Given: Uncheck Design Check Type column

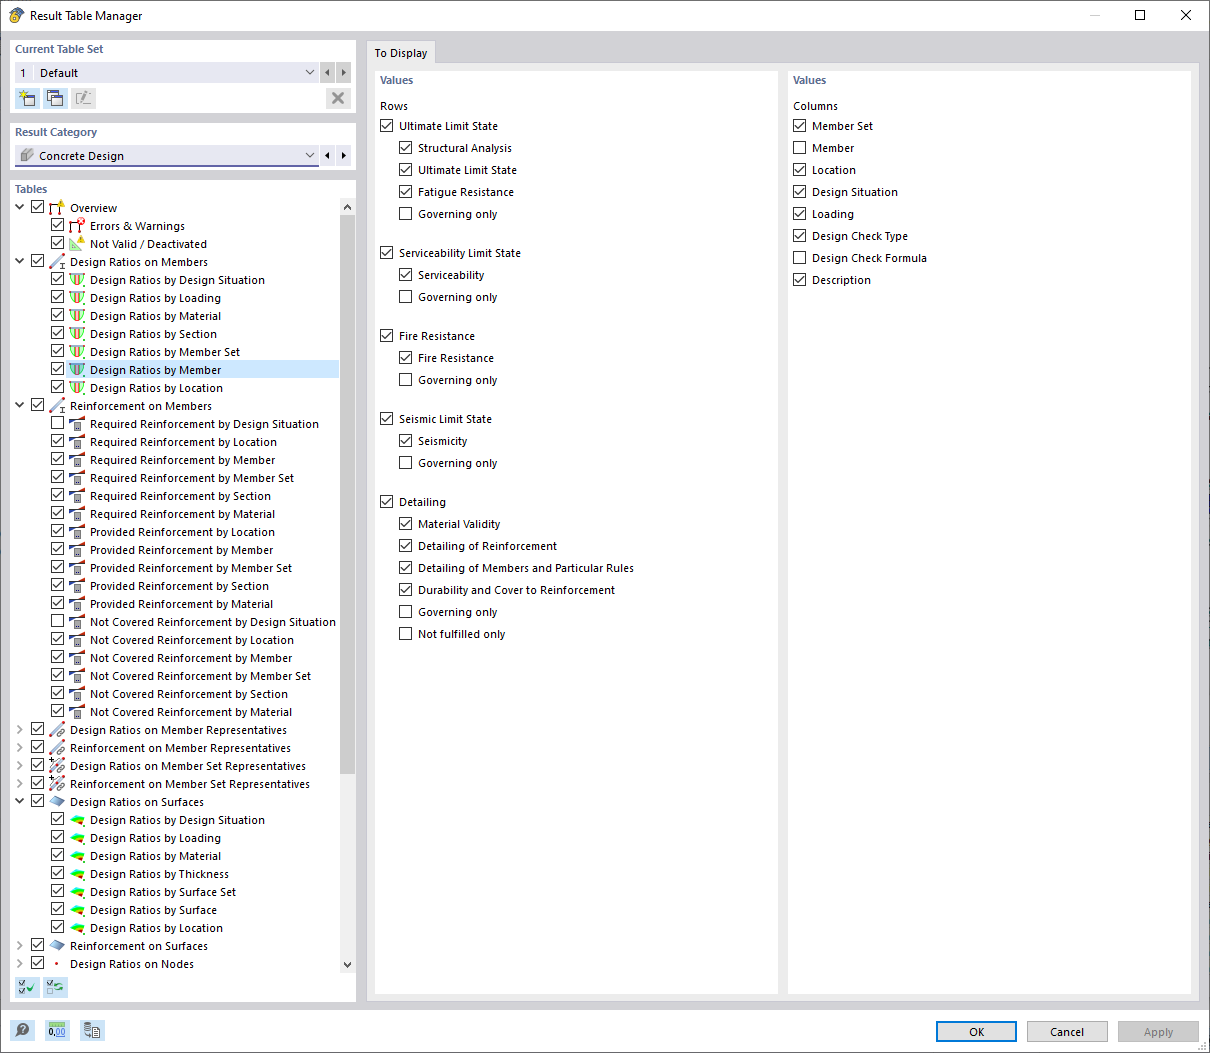Looking at the screenshot, I should pyautogui.click(x=800, y=236).
